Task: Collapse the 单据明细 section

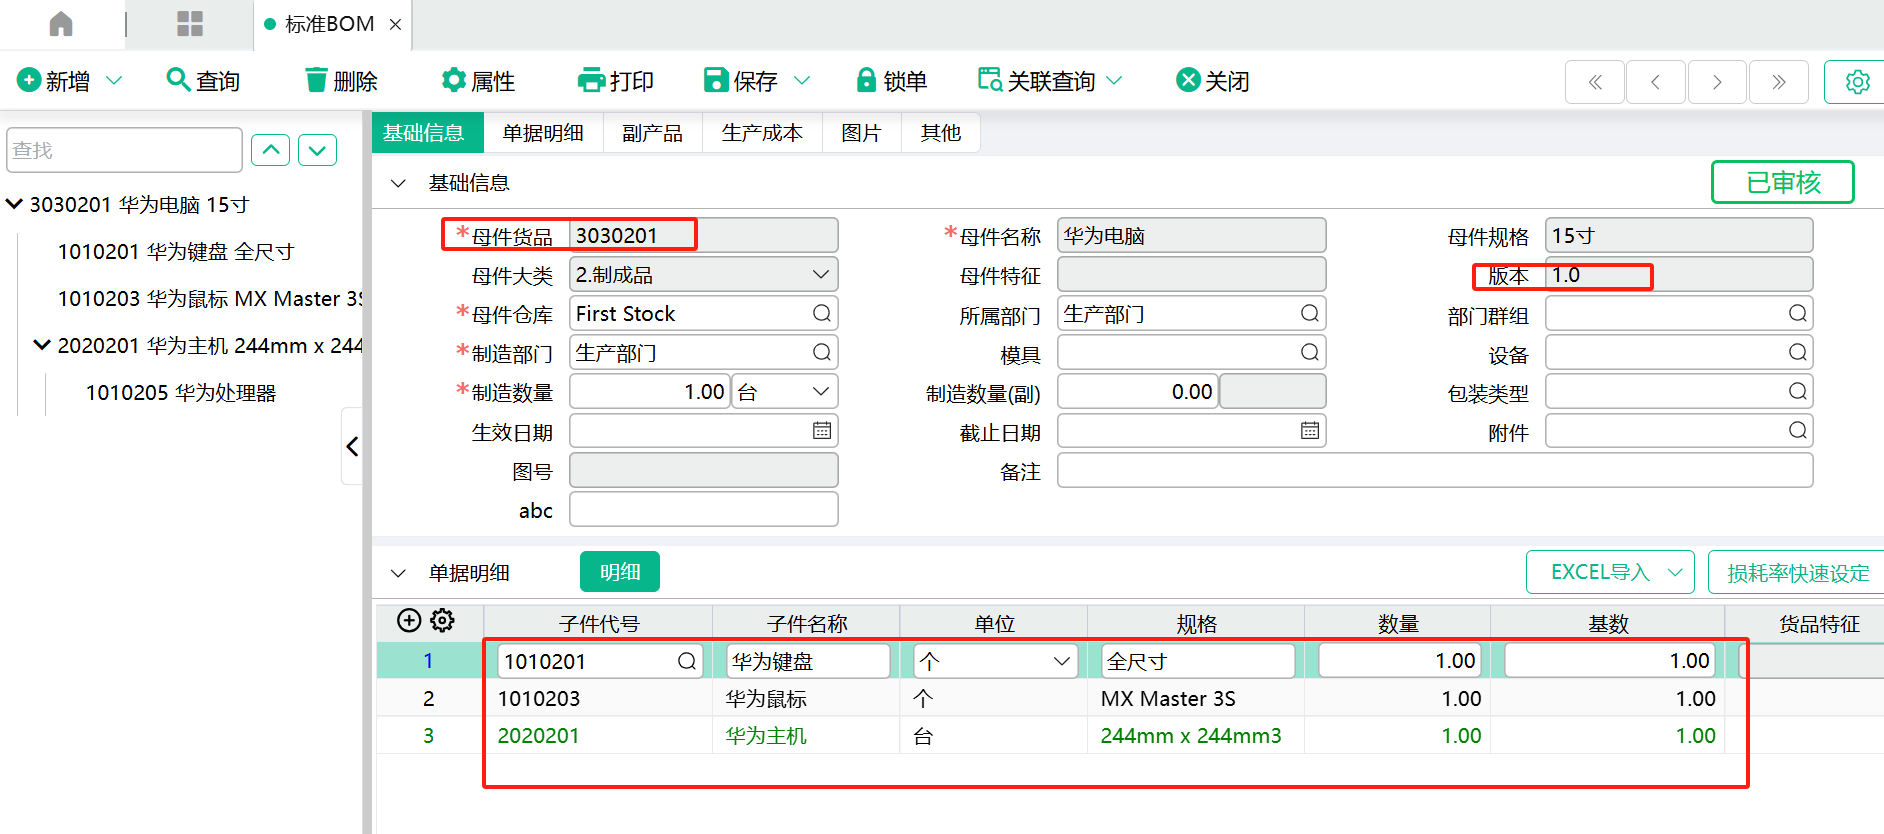Action: (398, 573)
